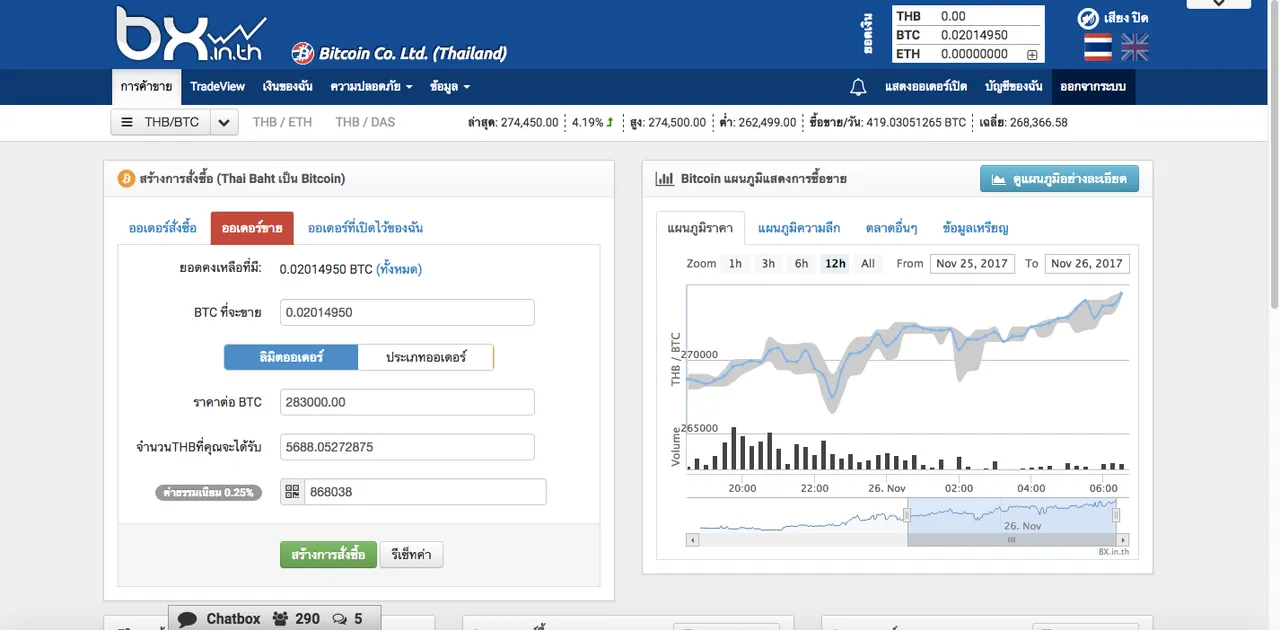
Task: Switch to the THB / ETH pair
Action: point(282,122)
